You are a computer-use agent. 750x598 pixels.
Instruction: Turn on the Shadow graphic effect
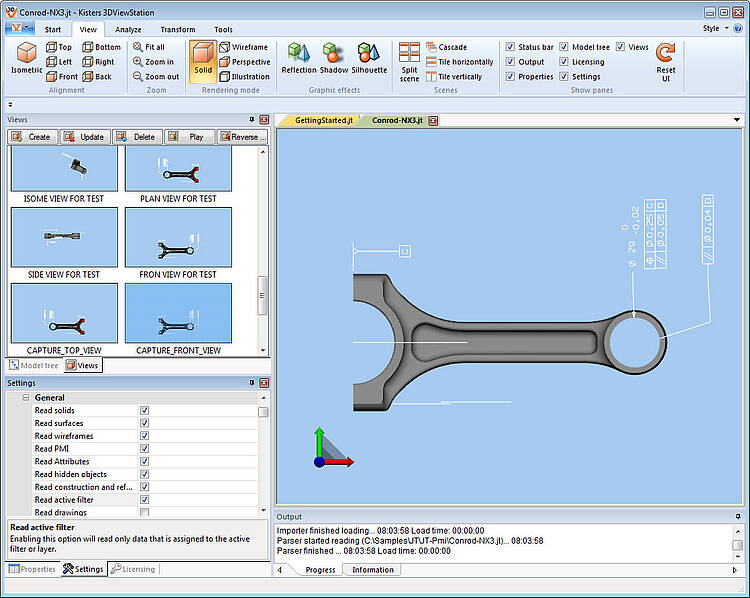pyautogui.click(x=333, y=58)
